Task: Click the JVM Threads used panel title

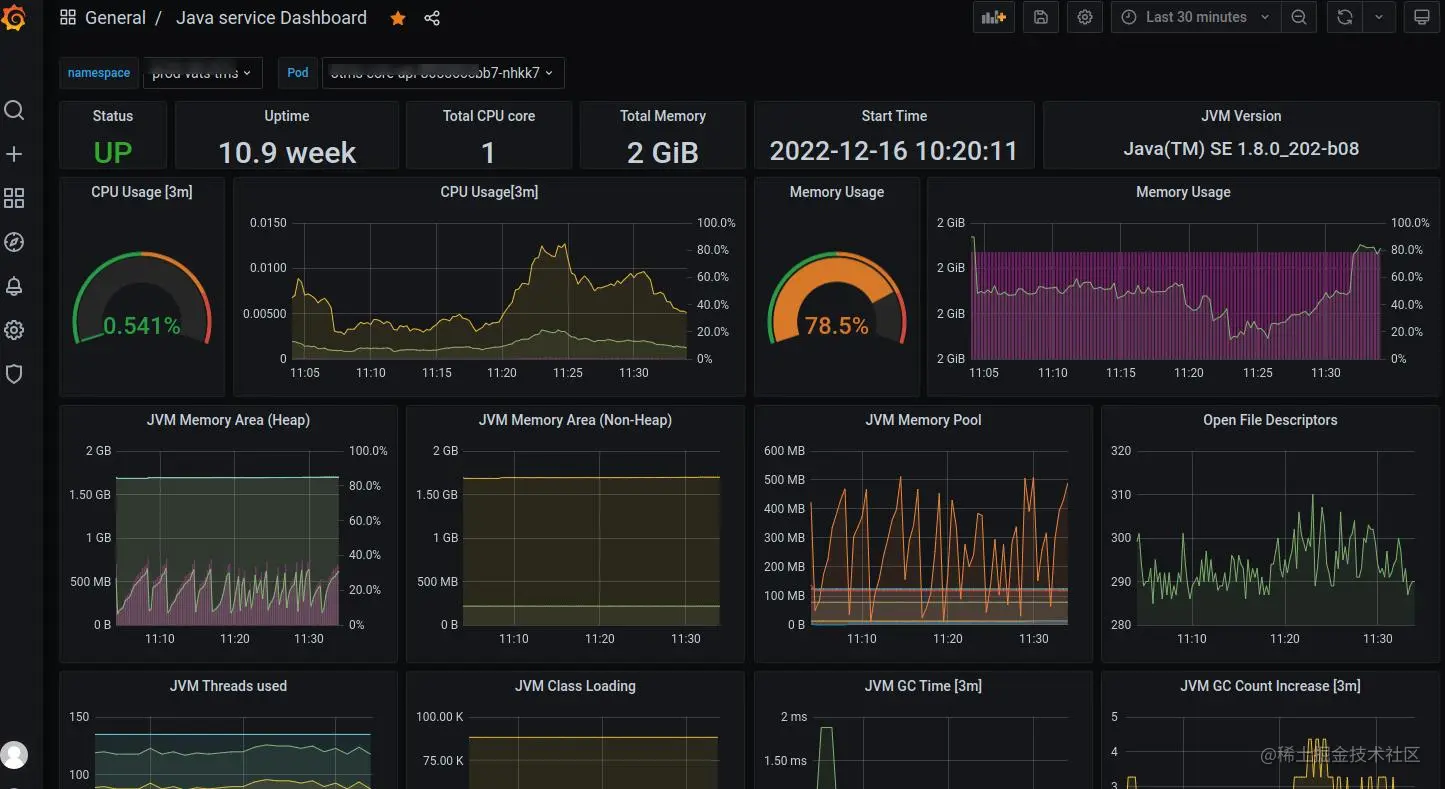Action: click(x=228, y=686)
